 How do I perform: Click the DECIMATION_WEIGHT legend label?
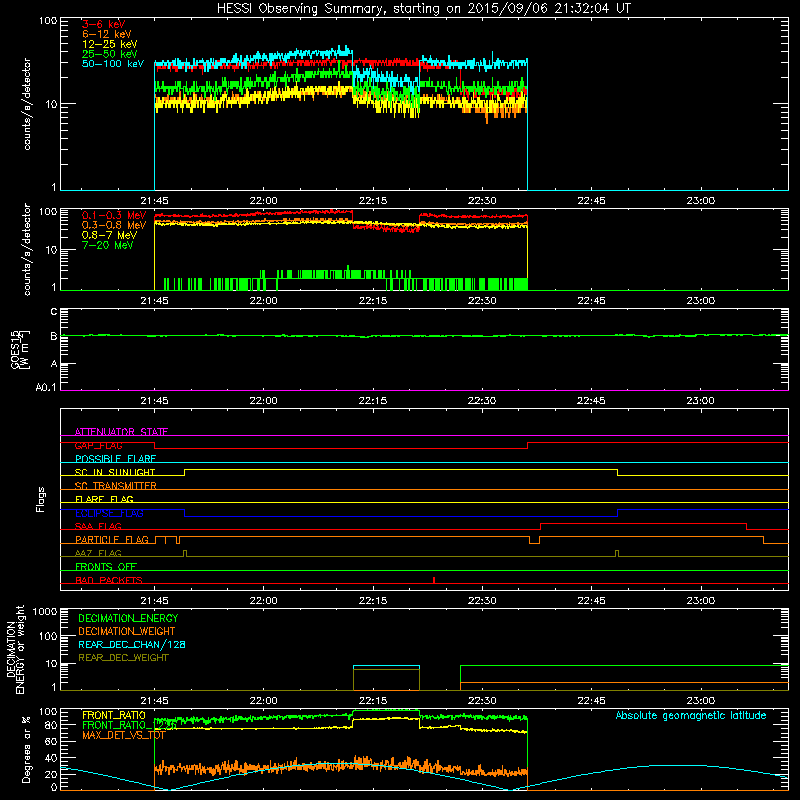pos(127,631)
